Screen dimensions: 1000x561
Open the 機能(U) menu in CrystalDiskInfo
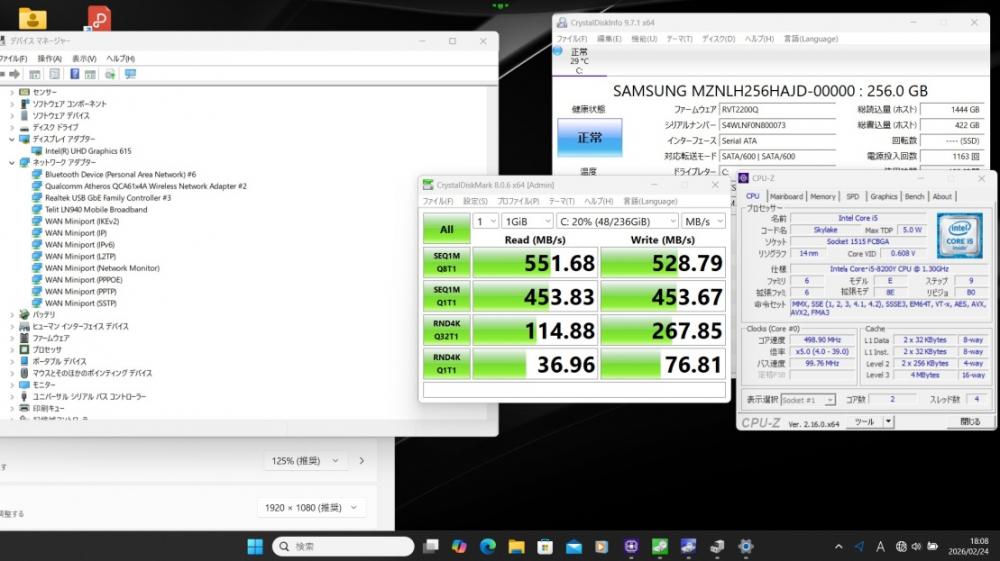tap(644, 39)
